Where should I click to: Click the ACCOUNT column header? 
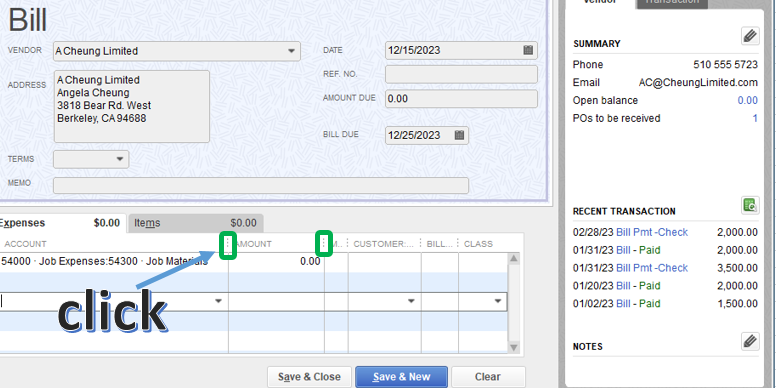pos(25,244)
